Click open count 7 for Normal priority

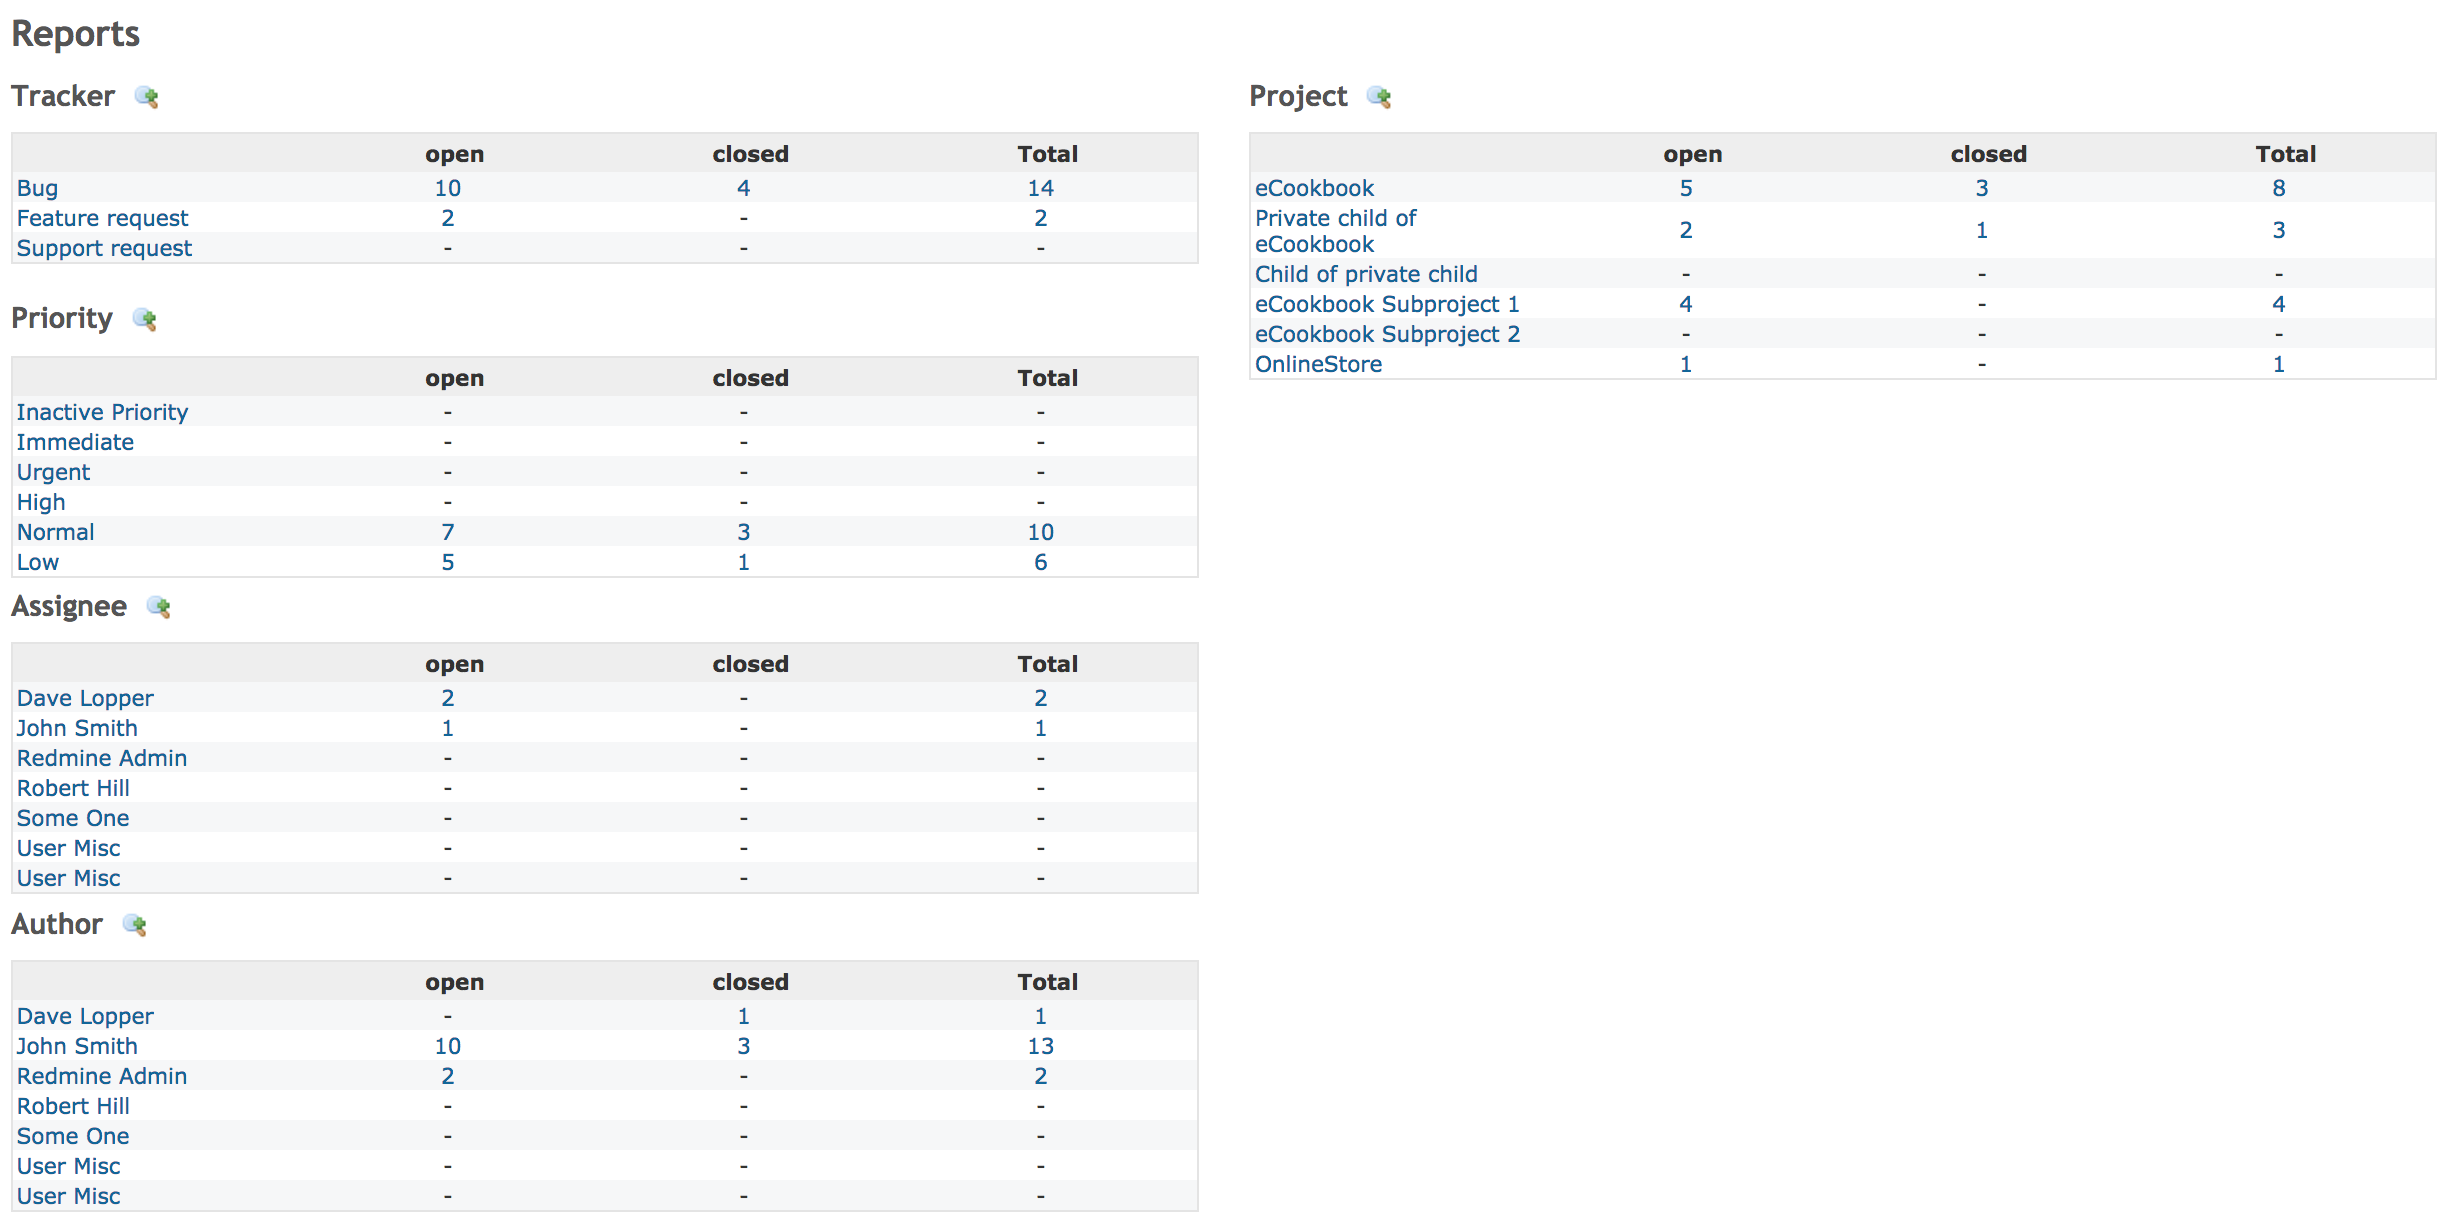click(x=448, y=532)
